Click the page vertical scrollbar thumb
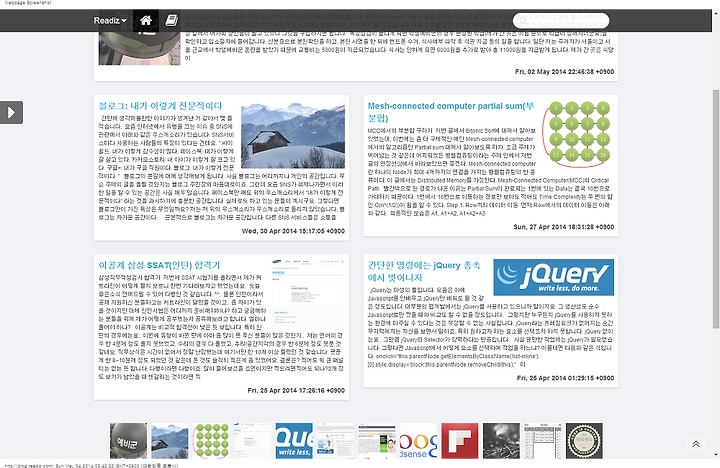This screenshot has height=468, width=720. [716, 209]
